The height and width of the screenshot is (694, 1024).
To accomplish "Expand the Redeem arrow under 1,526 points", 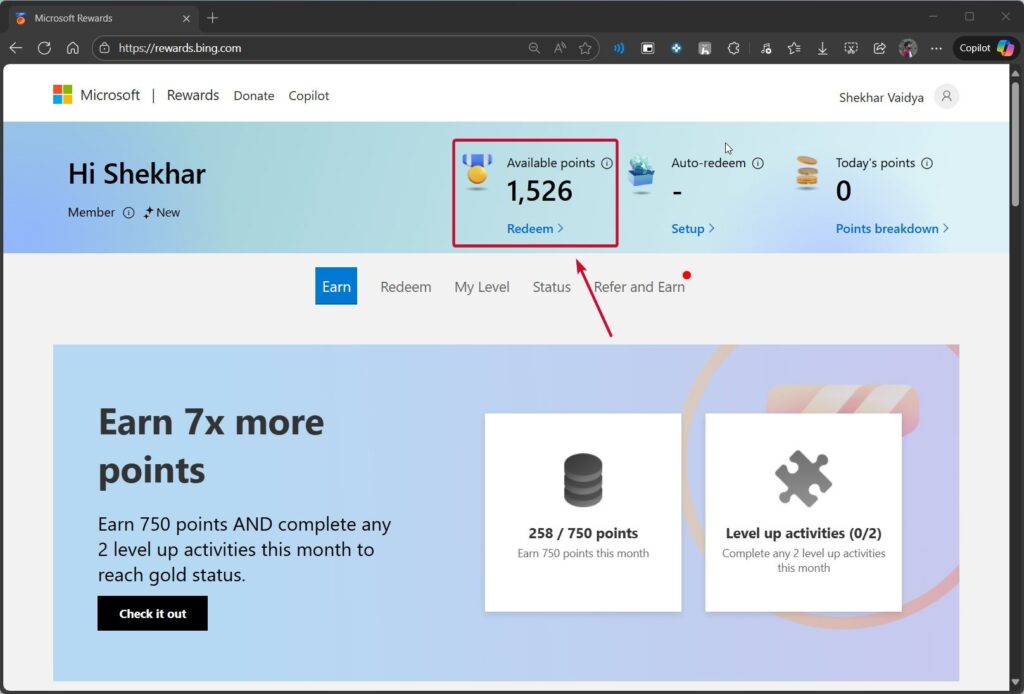I will (x=533, y=229).
